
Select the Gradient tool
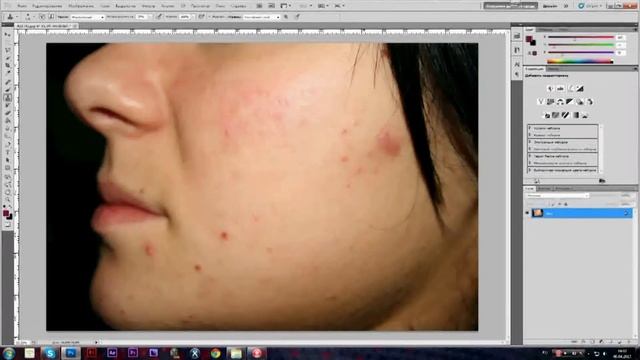click(7, 121)
